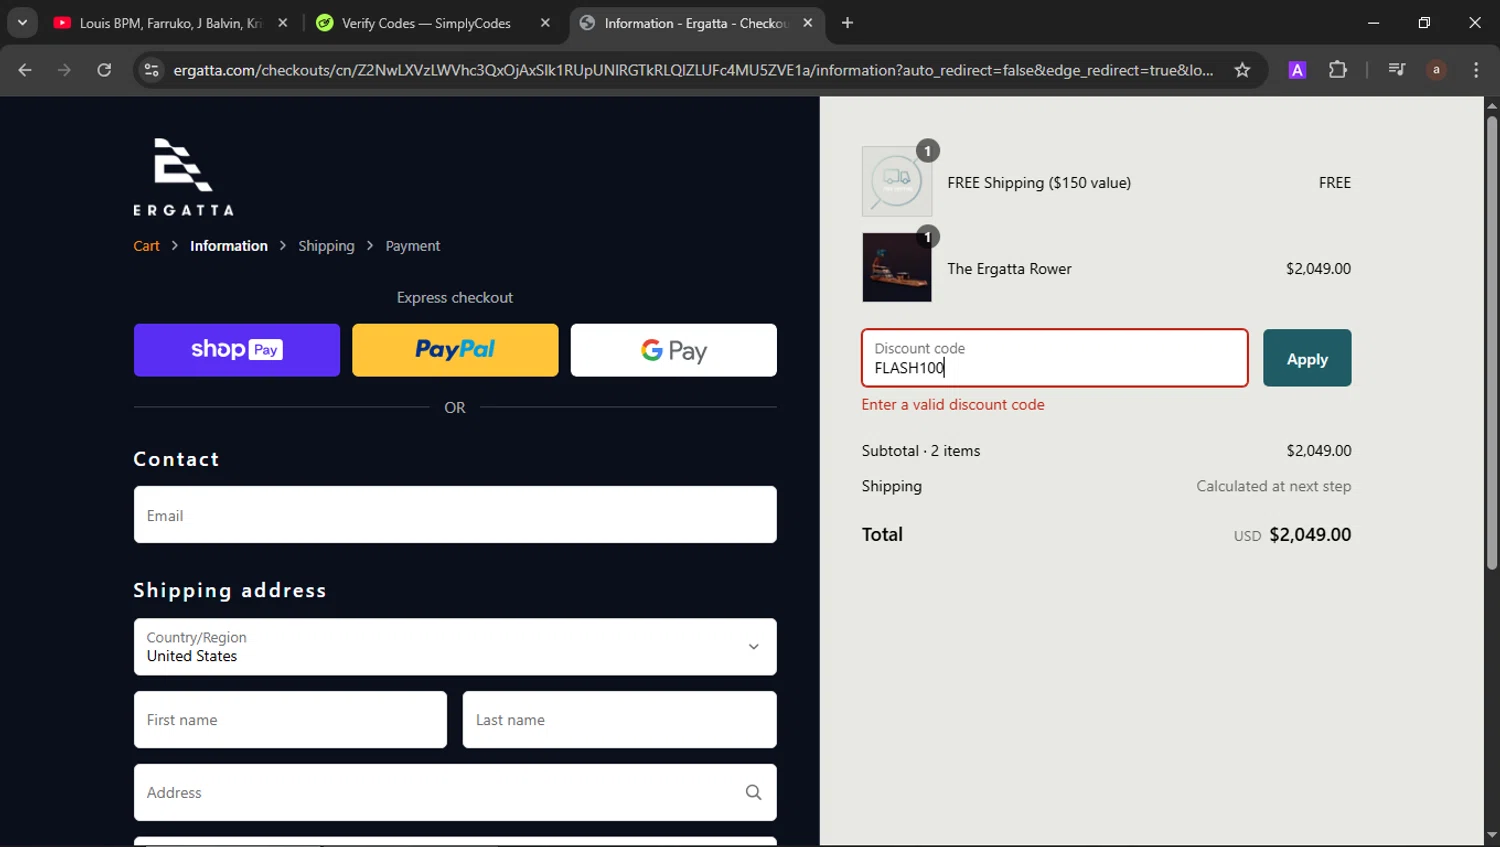Click the Information breadcrumb
1500x847 pixels.
(x=229, y=246)
